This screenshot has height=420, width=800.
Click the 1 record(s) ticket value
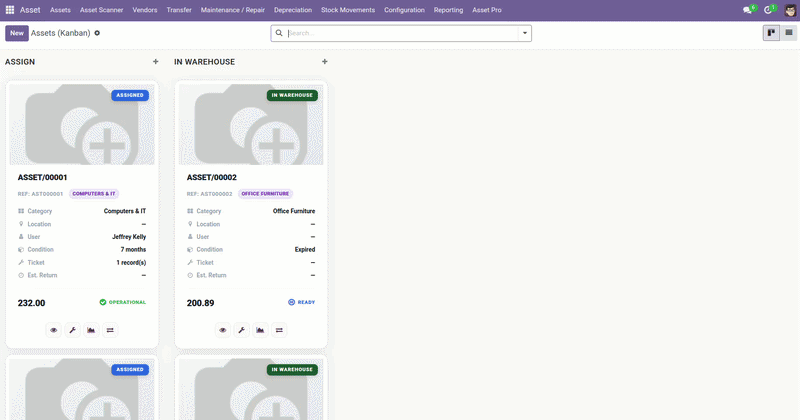[x=131, y=262]
